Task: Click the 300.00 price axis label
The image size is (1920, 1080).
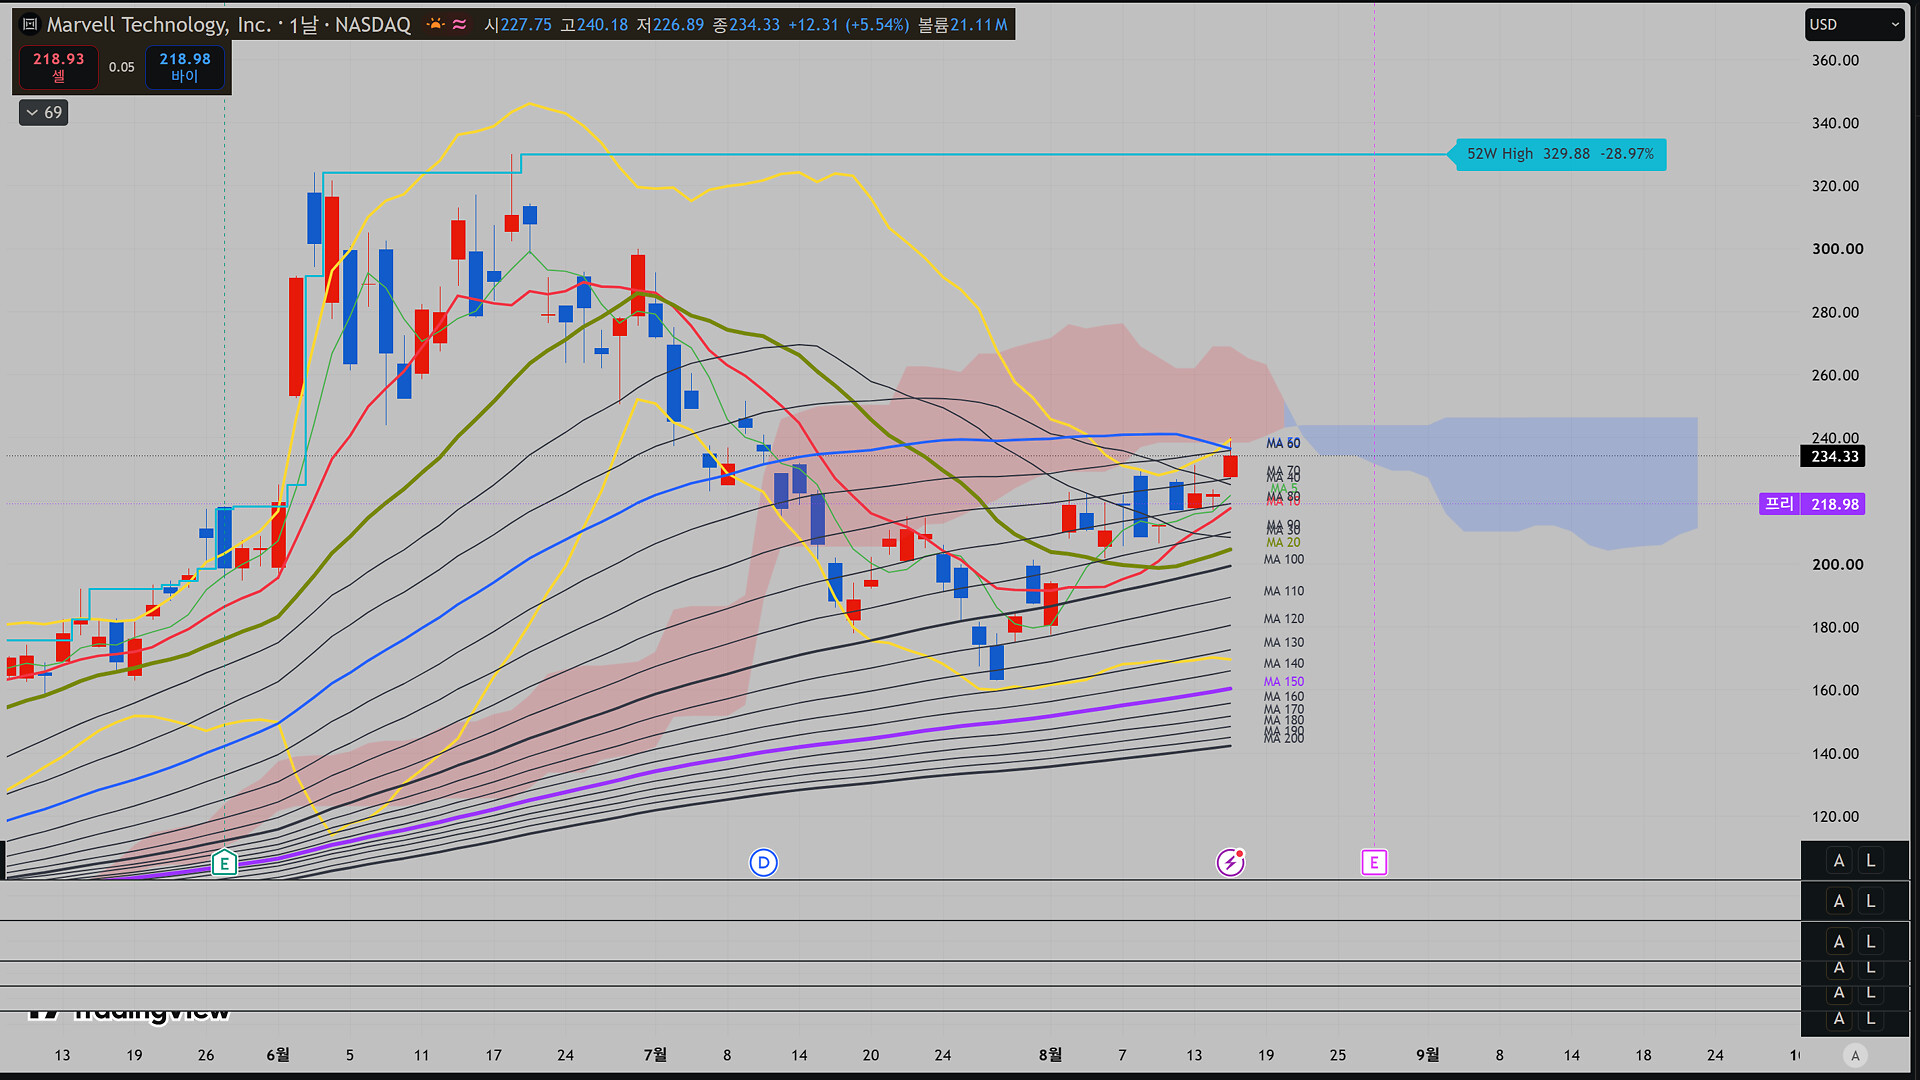Action: click(1838, 249)
